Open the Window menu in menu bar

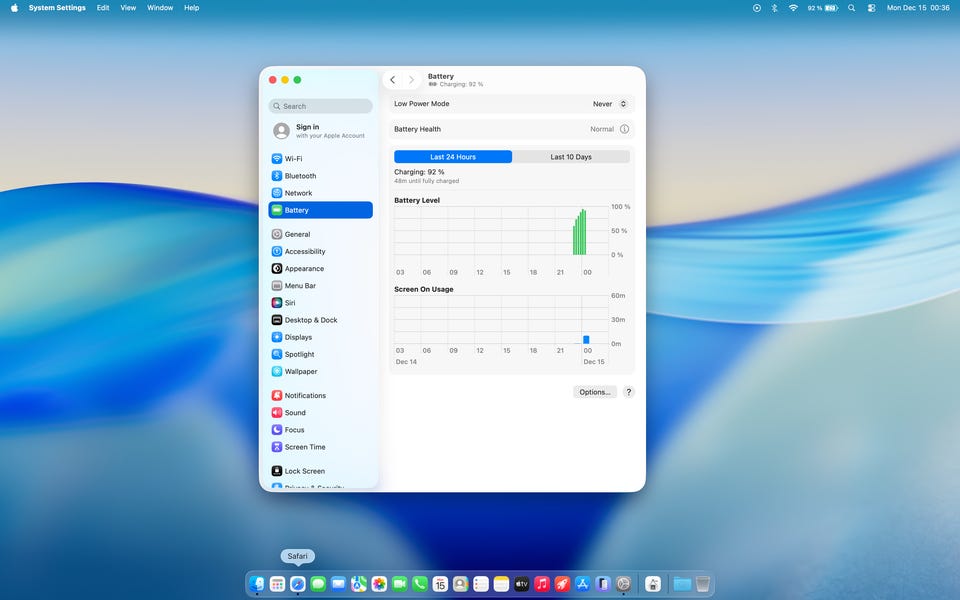coord(160,8)
